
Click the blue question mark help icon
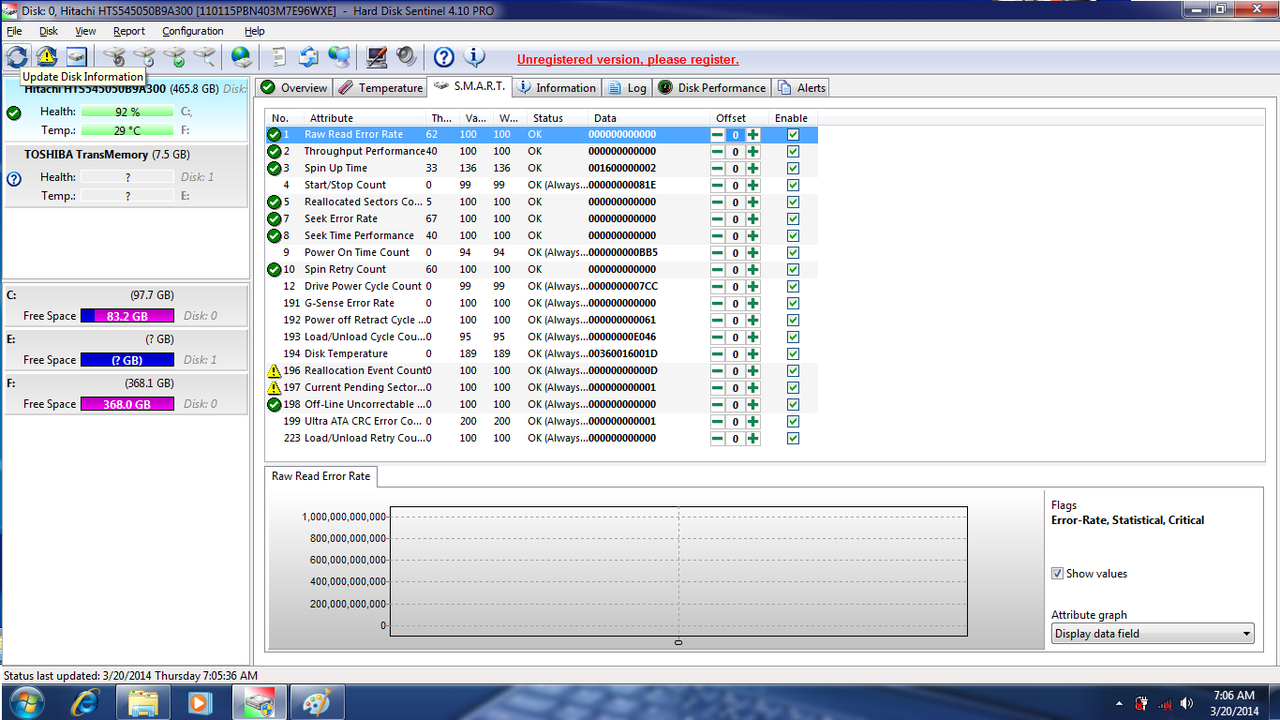click(444, 57)
